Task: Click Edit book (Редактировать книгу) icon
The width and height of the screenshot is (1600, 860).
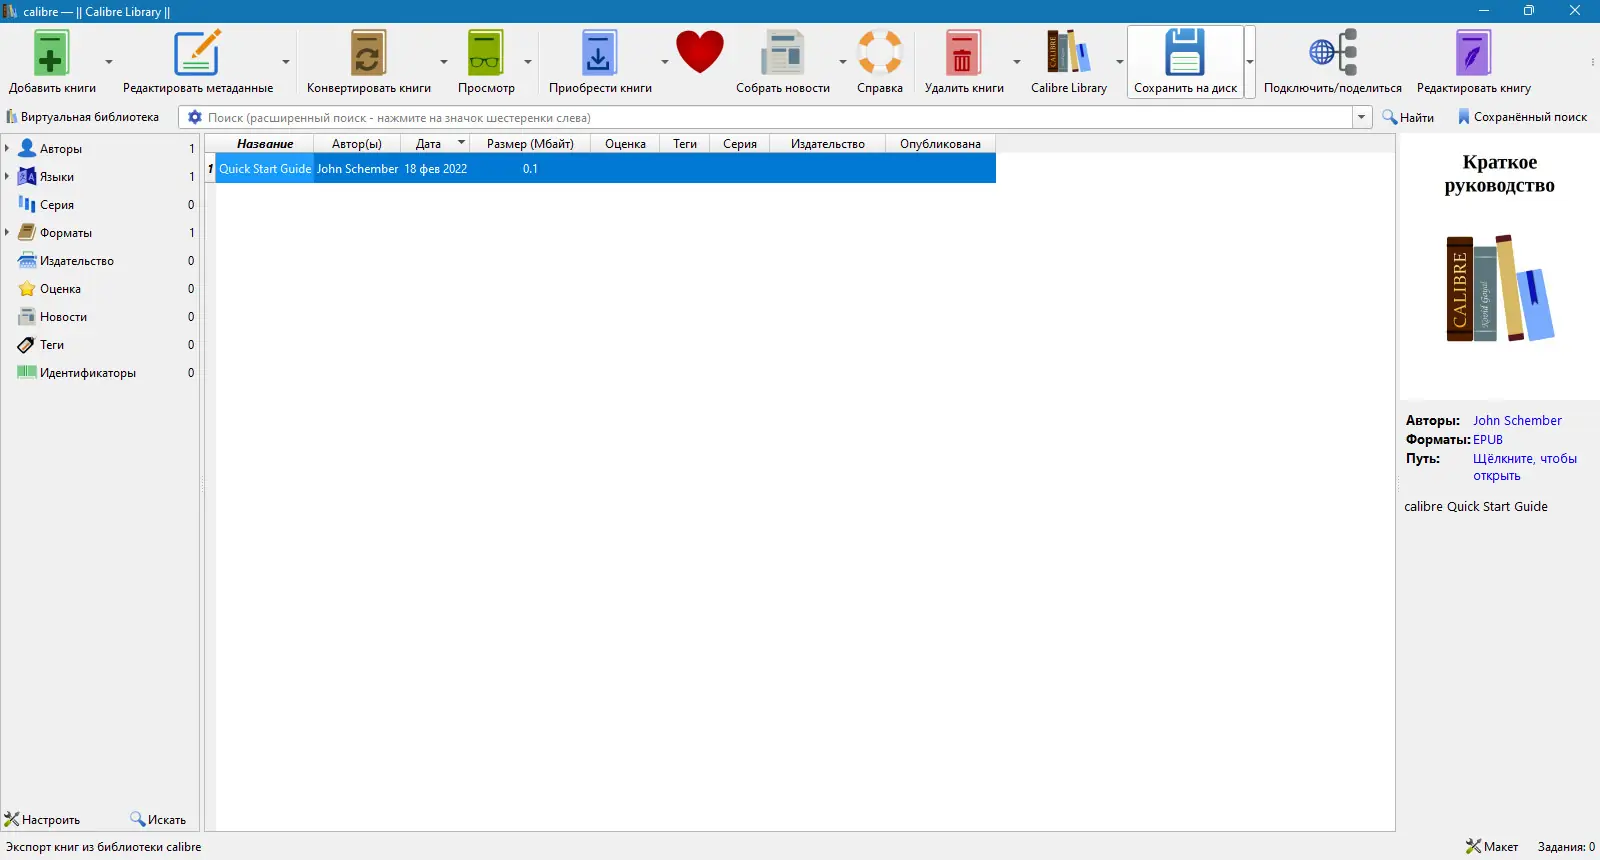Action: [1473, 53]
